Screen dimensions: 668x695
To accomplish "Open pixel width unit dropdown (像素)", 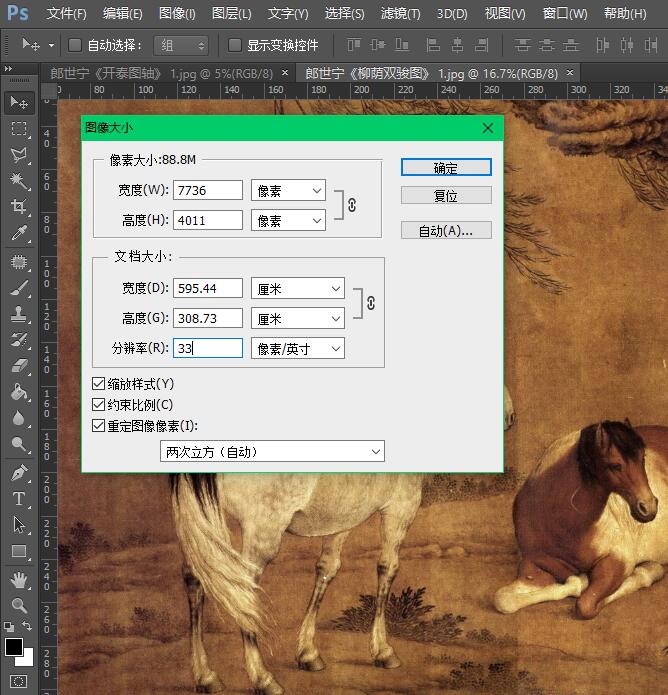I will pyautogui.click(x=289, y=191).
